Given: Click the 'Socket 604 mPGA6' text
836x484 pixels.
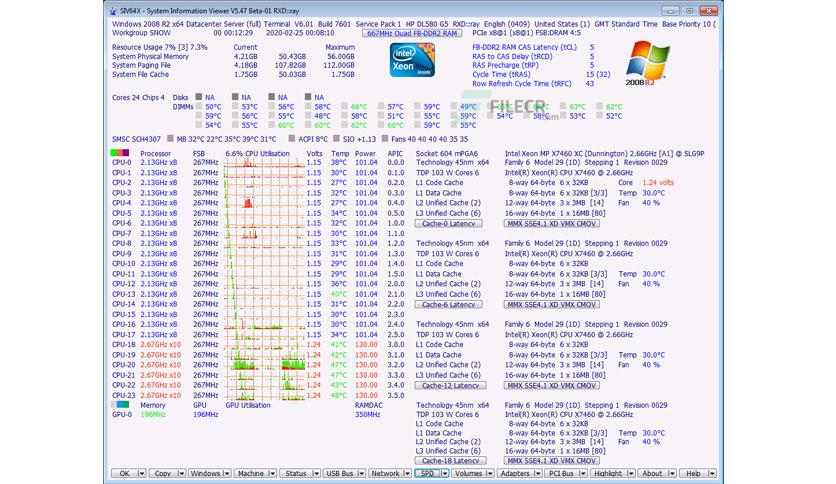Looking at the screenshot, I should [447, 154].
